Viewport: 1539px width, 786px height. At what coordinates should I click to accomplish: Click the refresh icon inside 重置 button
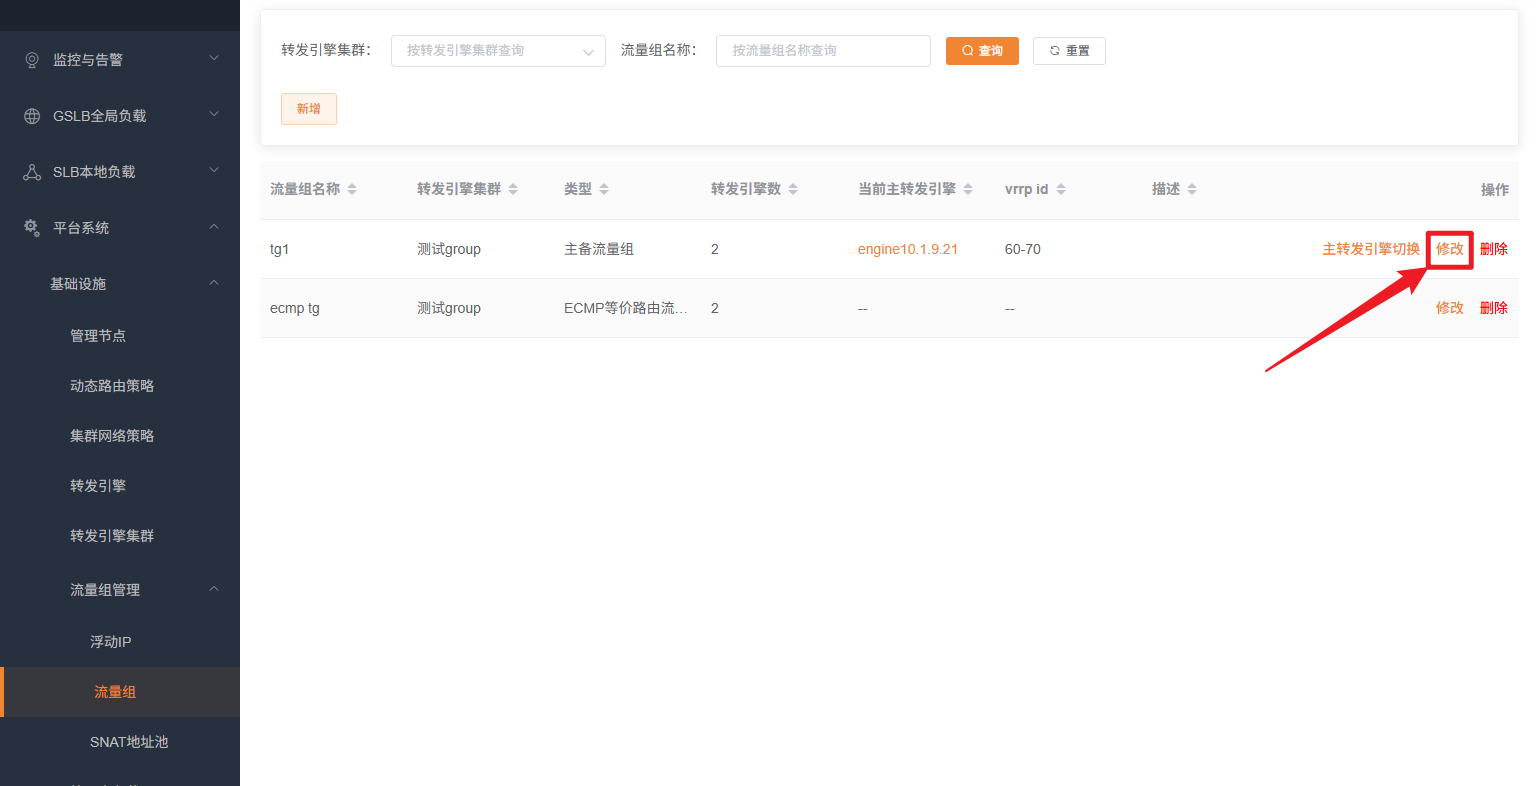(x=1053, y=50)
